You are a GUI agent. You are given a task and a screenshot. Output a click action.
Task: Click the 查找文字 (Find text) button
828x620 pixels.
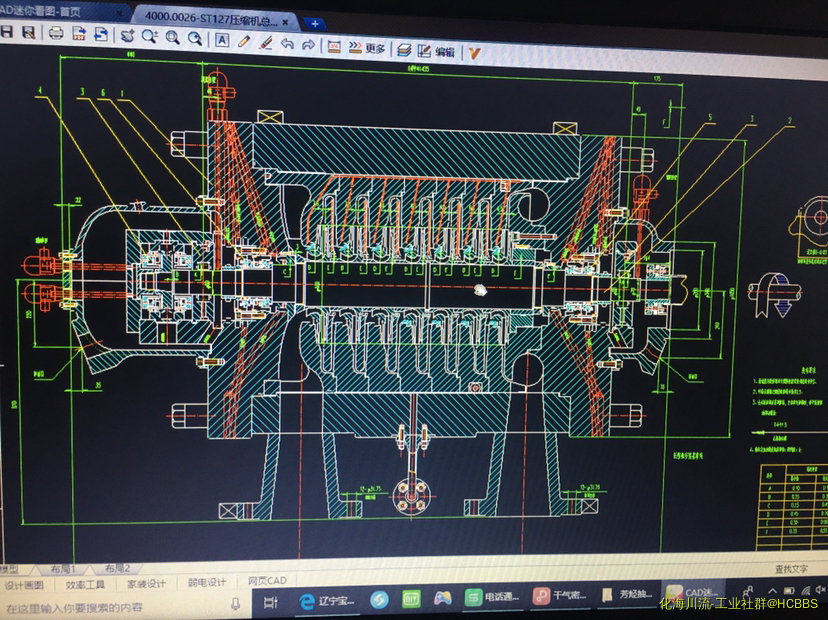point(791,569)
